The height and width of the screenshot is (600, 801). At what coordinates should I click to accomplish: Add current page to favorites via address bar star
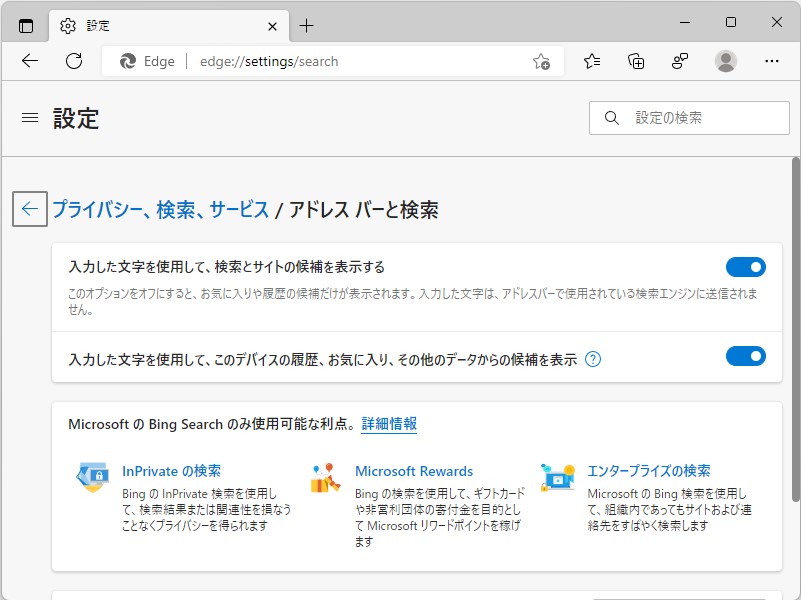(541, 61)
